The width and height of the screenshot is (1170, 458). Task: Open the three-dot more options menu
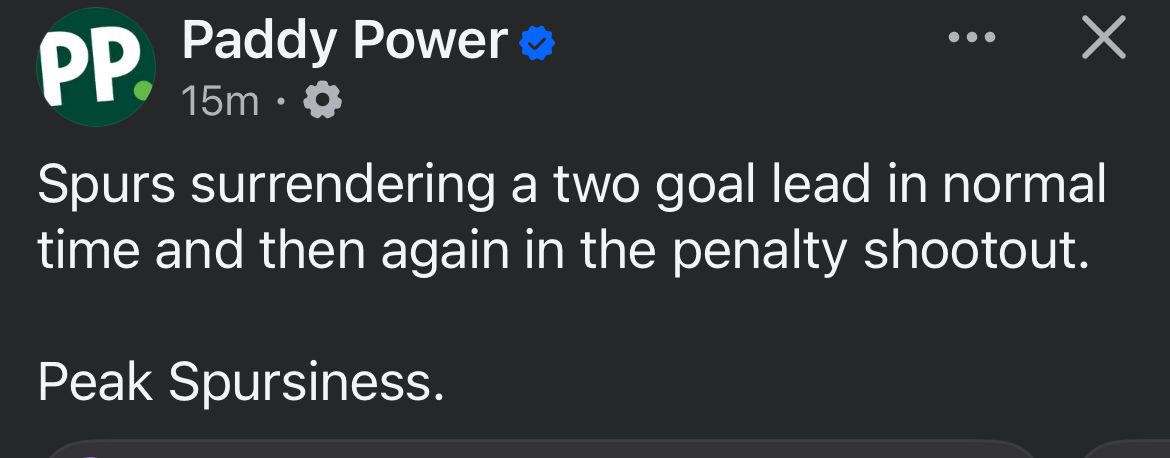coord(972,37)
